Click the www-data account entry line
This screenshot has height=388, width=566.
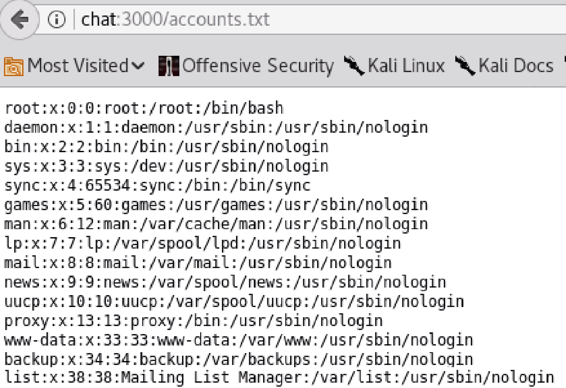[x=239, y=340]
